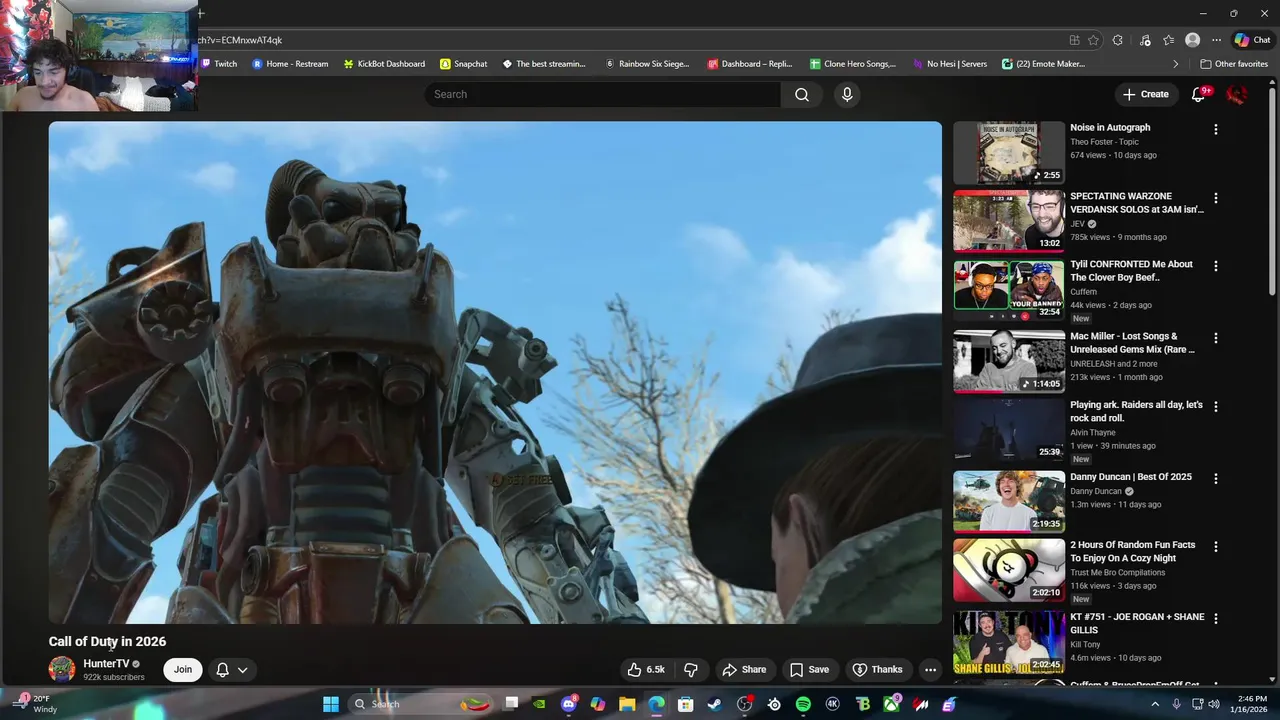Open Clone Hero Songs bookmark
Screen dimensions: 1280x720
(853, 64)
